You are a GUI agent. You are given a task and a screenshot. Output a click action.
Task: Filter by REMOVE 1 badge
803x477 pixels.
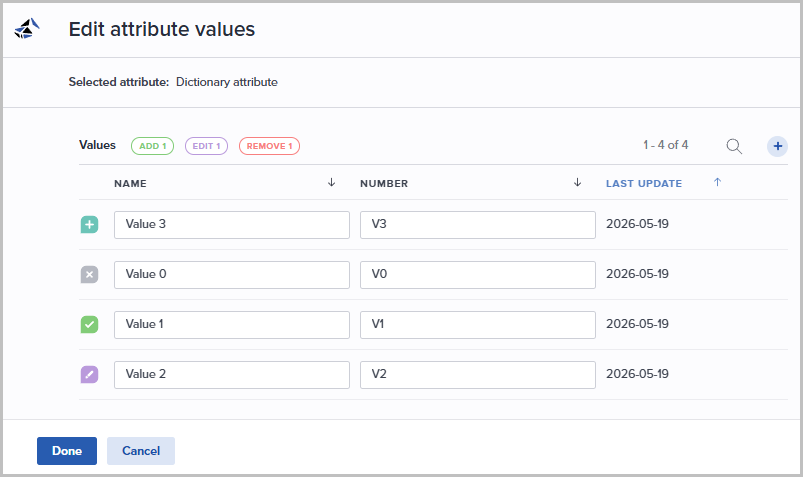coord(269,146)
